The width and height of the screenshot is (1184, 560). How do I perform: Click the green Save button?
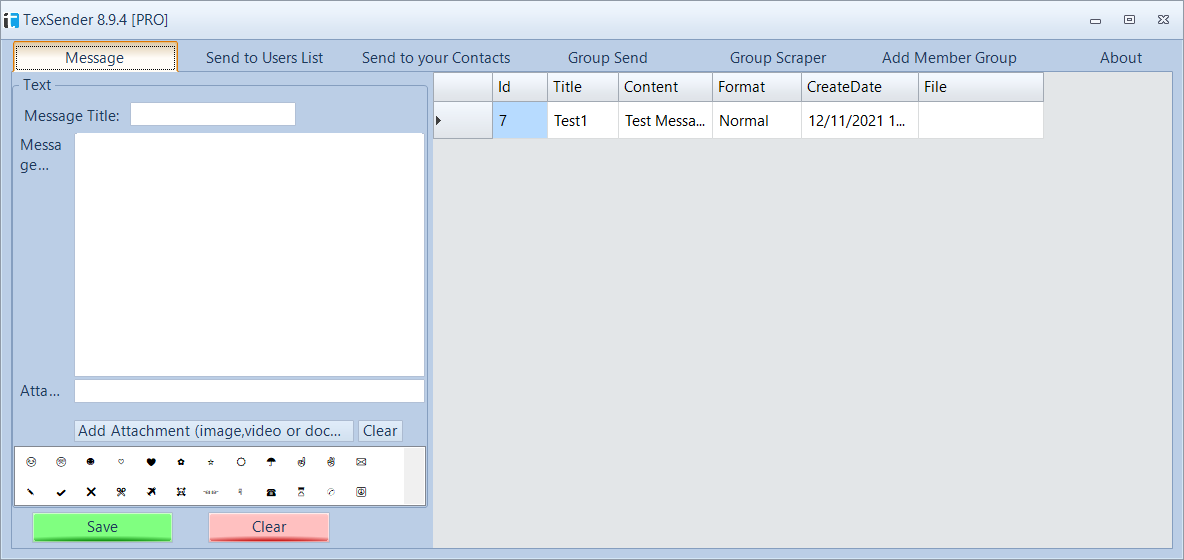tap(103, 527)
